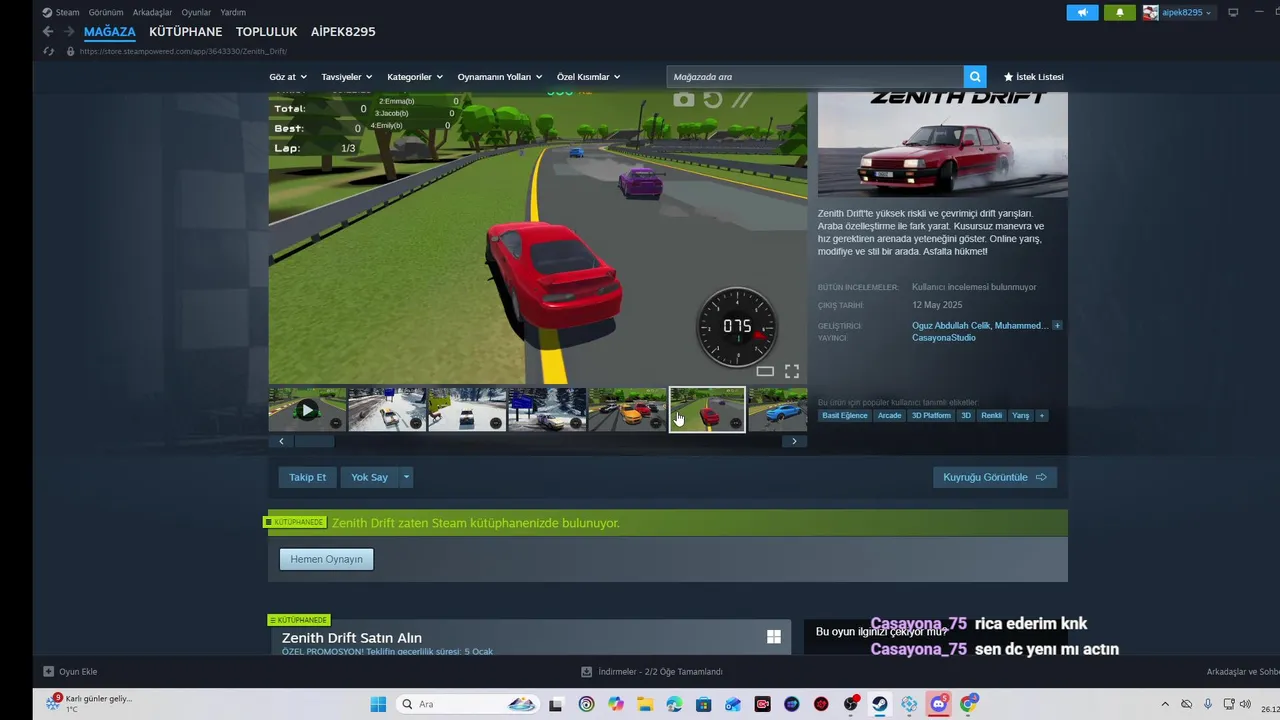Click the Kuyruğu Görüntüle button

pos(995,477)
